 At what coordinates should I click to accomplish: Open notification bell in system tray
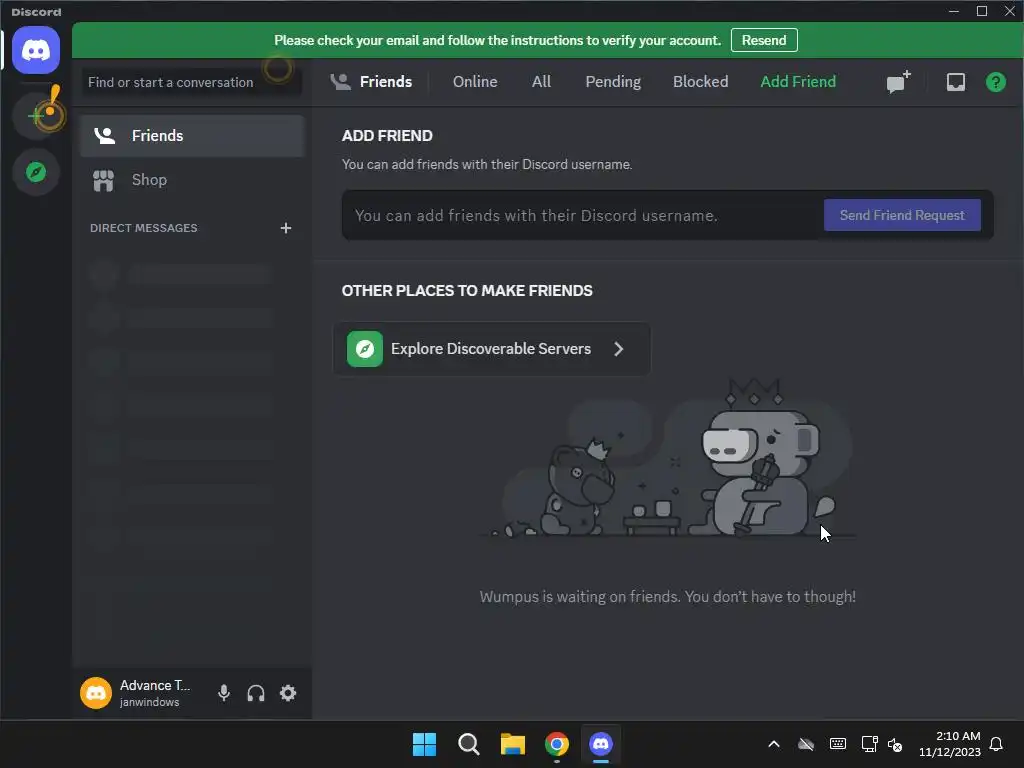[x=996, y=744]
